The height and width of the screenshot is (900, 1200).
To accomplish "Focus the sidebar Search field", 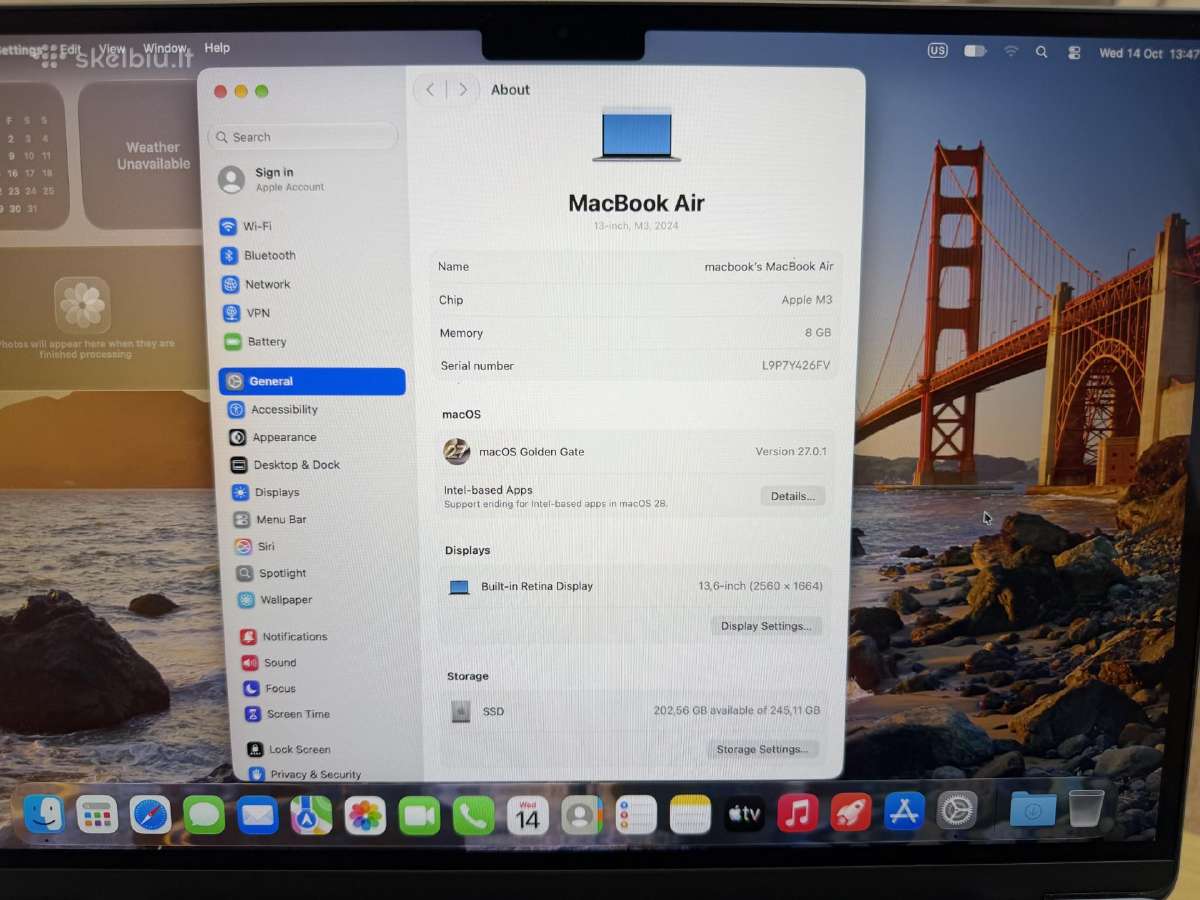I will 303,137.
